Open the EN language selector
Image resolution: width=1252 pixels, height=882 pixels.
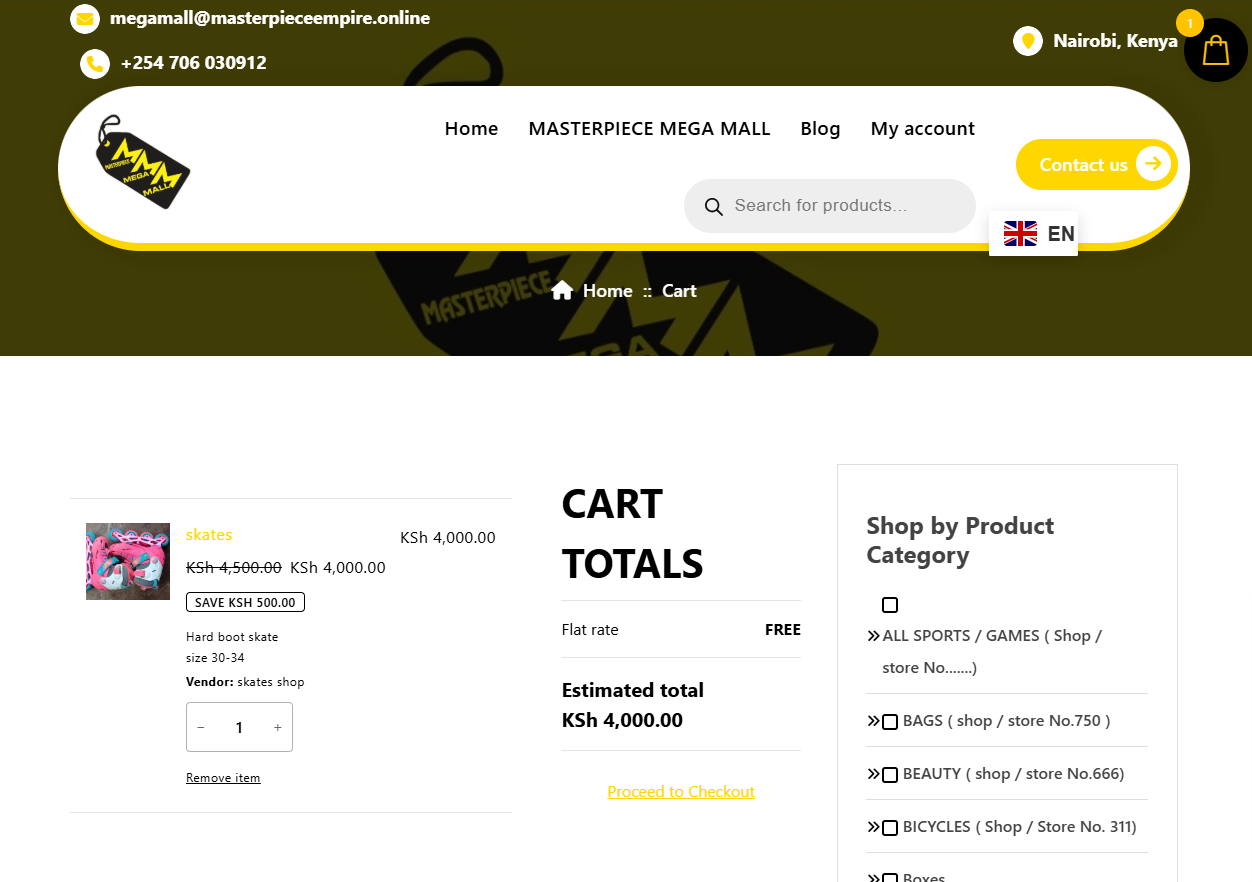click(x=1034, y=234)
